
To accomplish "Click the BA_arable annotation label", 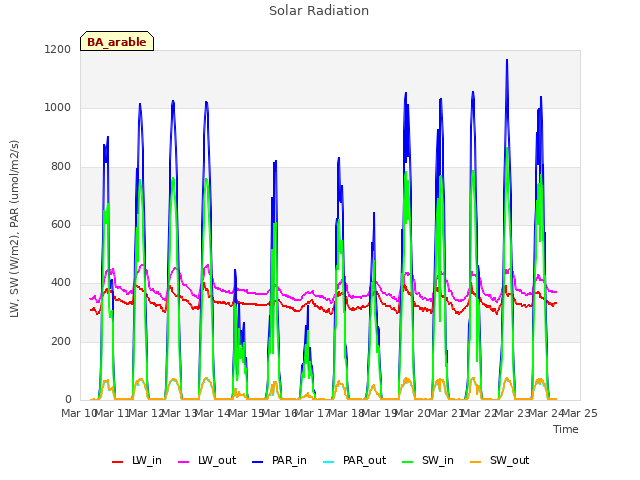I will (x=117, y=42).
